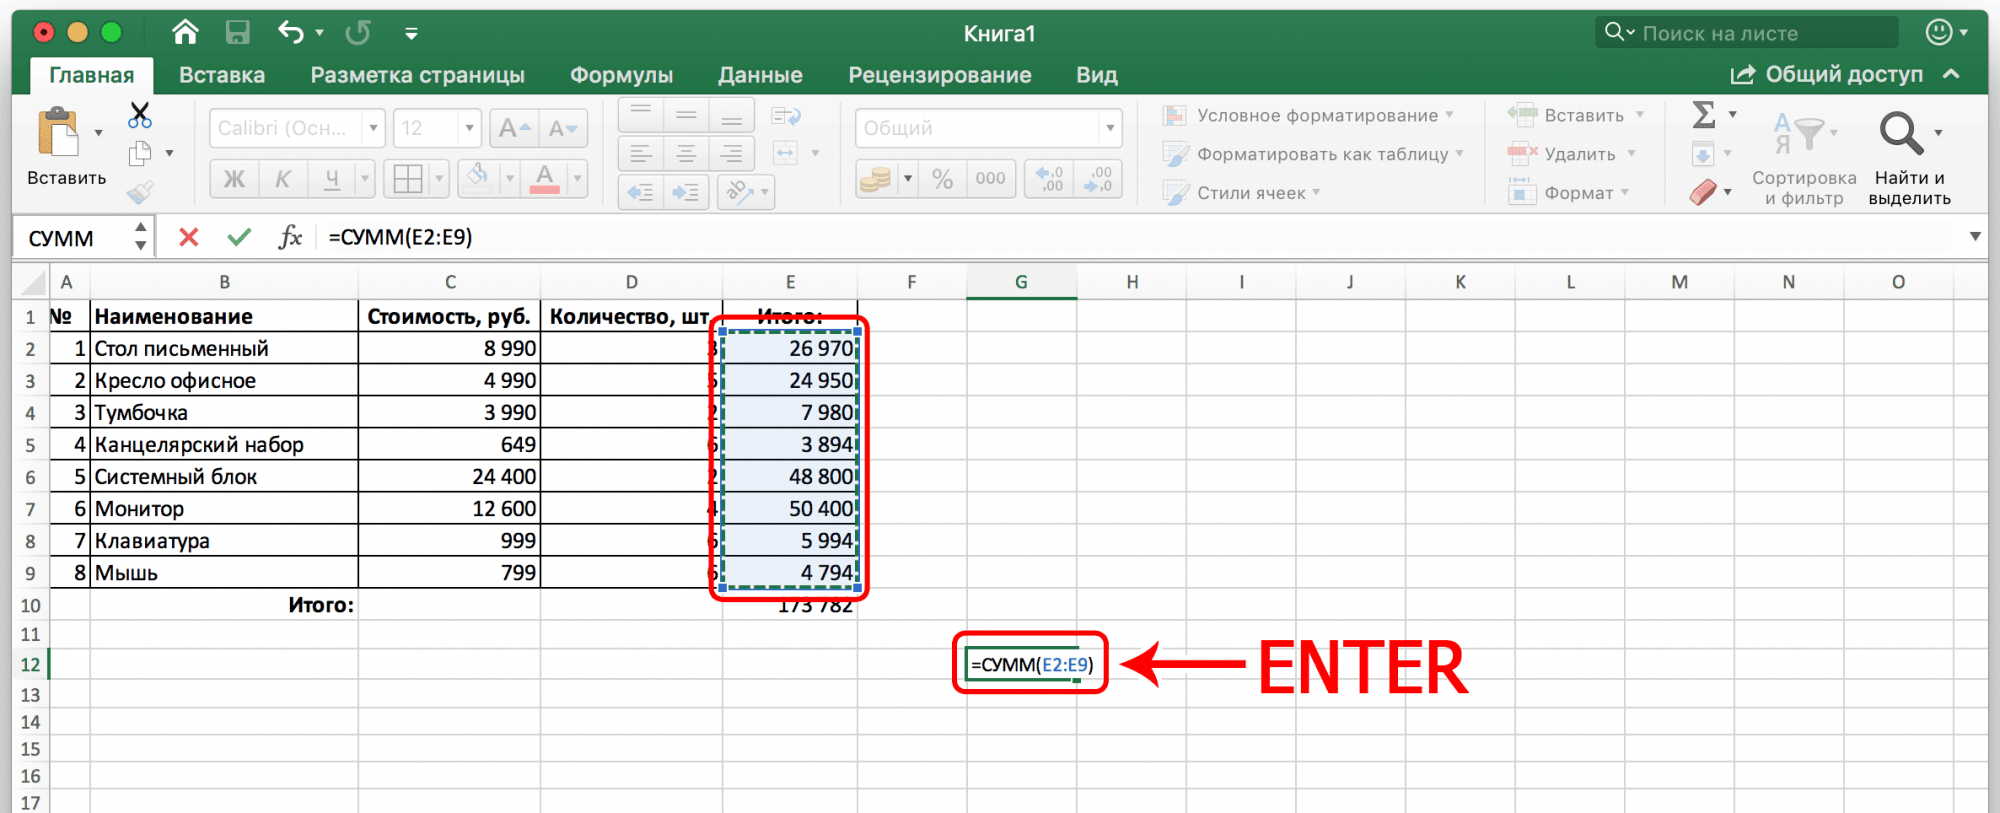
Task: Cancel formula entry with red X
Action: (x=188, y=237)
